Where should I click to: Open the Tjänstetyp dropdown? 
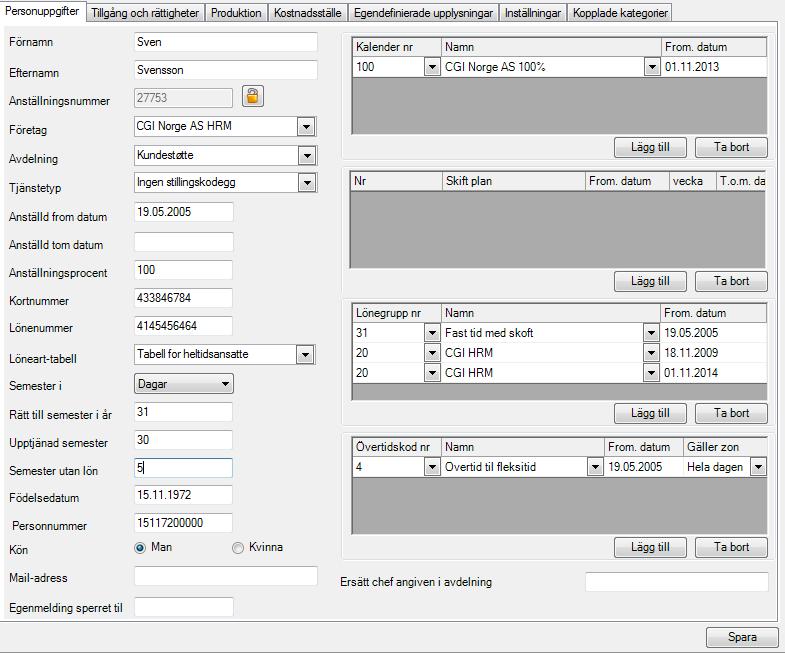(x=307, y=183)
